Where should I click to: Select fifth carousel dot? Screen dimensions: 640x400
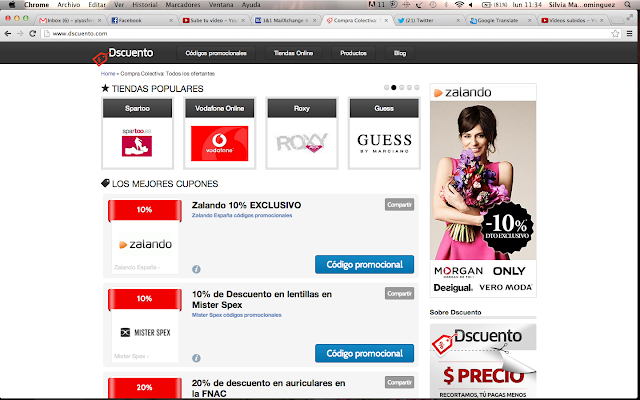[417, 87]
